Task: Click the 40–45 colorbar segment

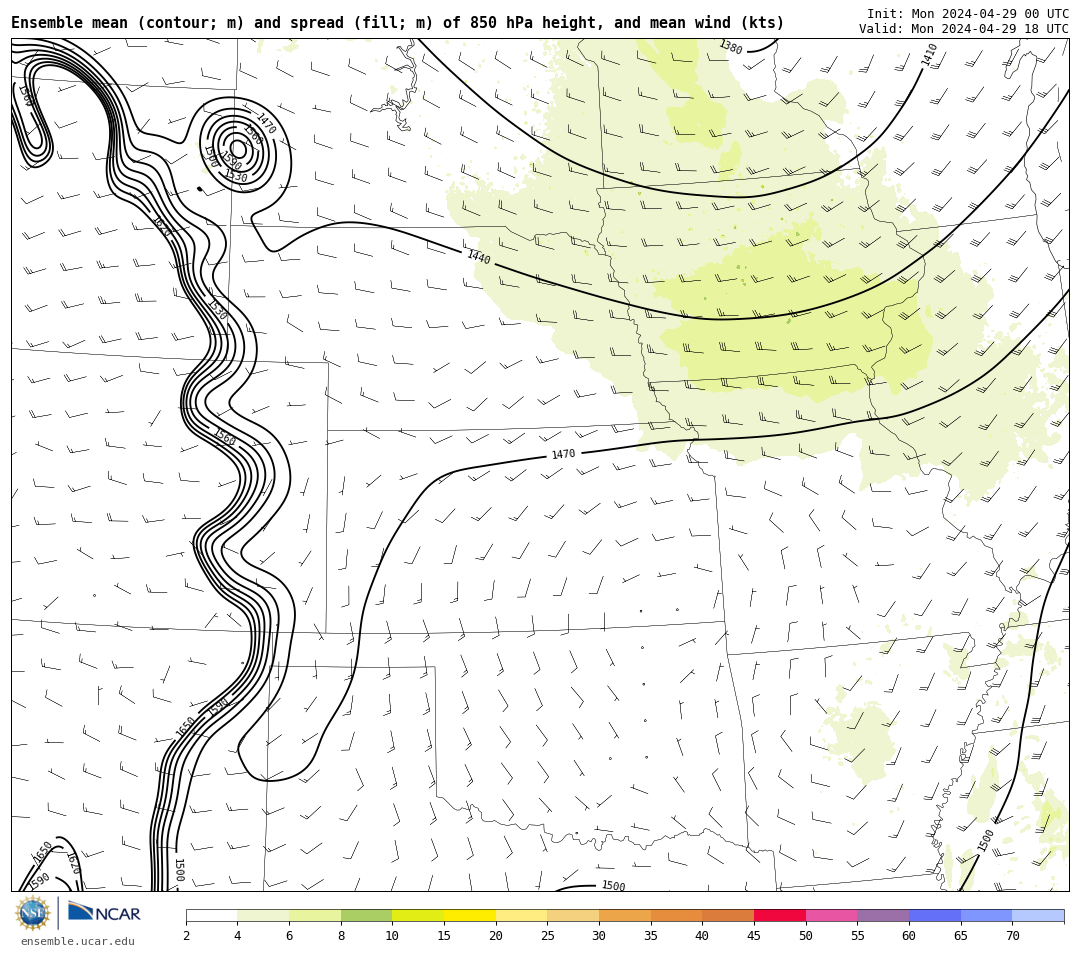Action: pyautogui.click(x=728, y=915)
